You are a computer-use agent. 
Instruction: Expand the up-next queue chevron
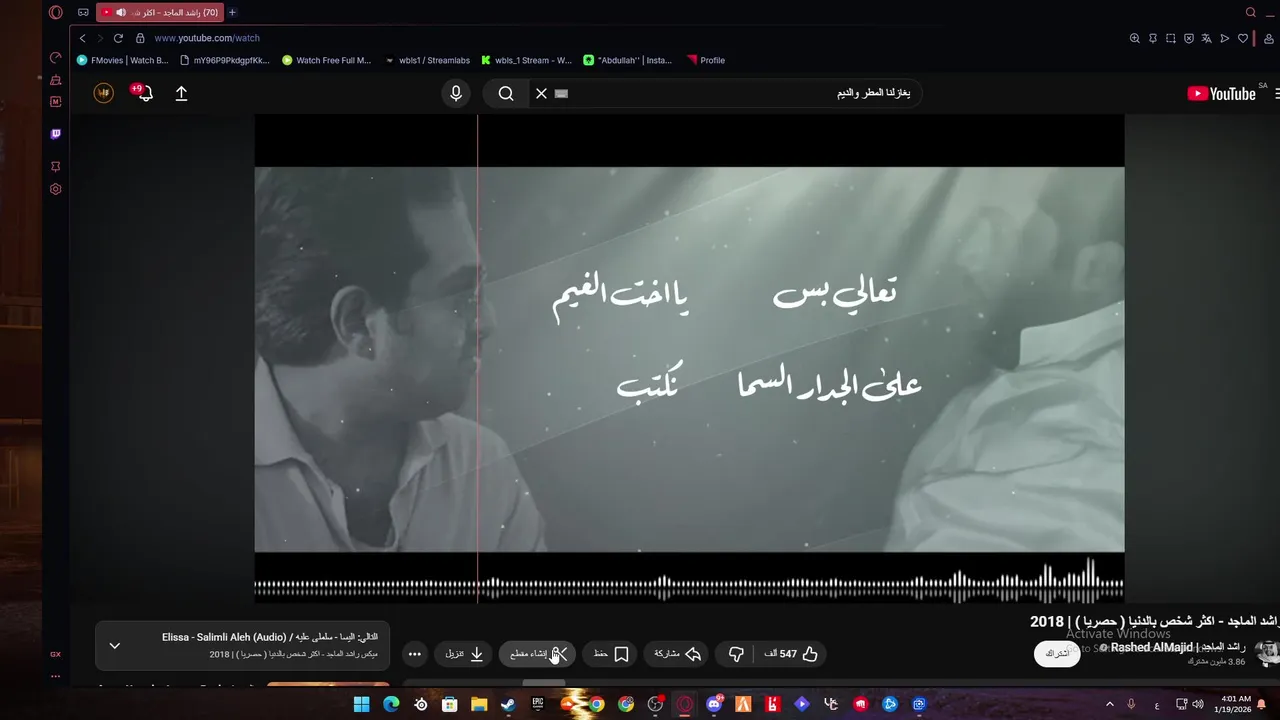pos(115,646)
